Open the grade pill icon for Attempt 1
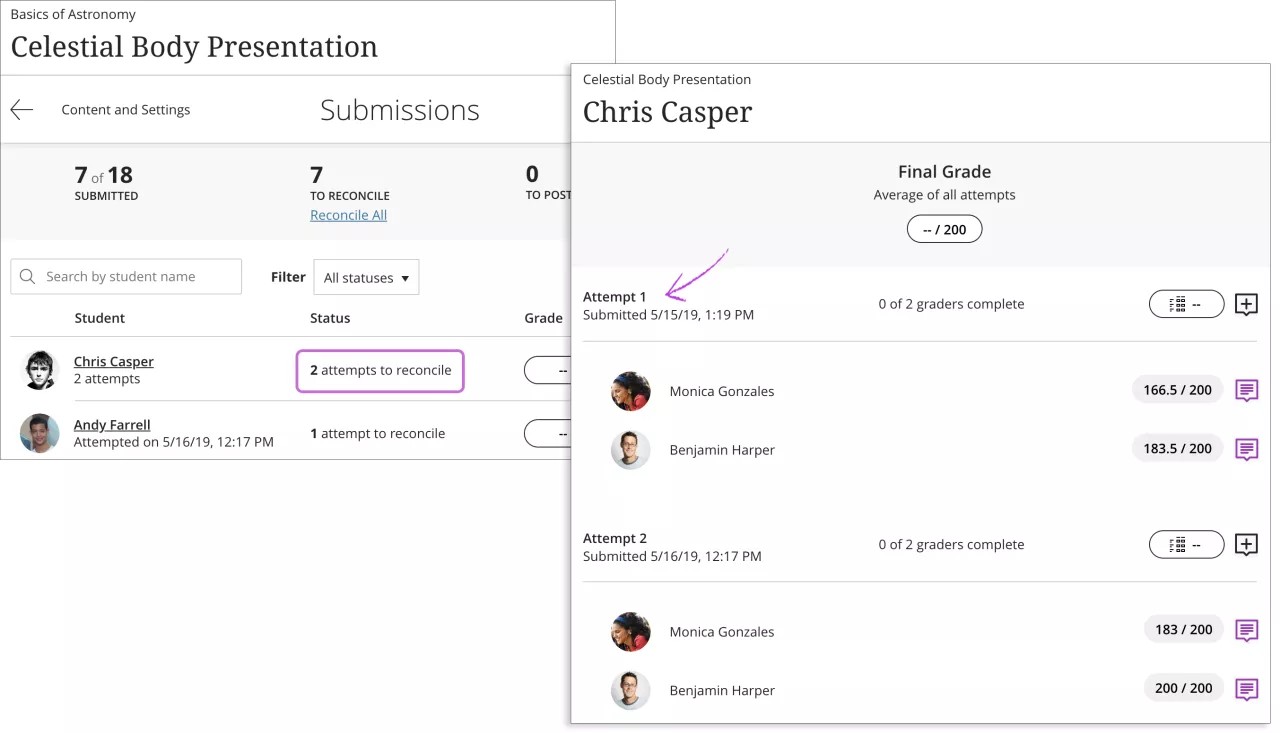This screenshot has width=1280, height=733. click(x=1186, y=304)
